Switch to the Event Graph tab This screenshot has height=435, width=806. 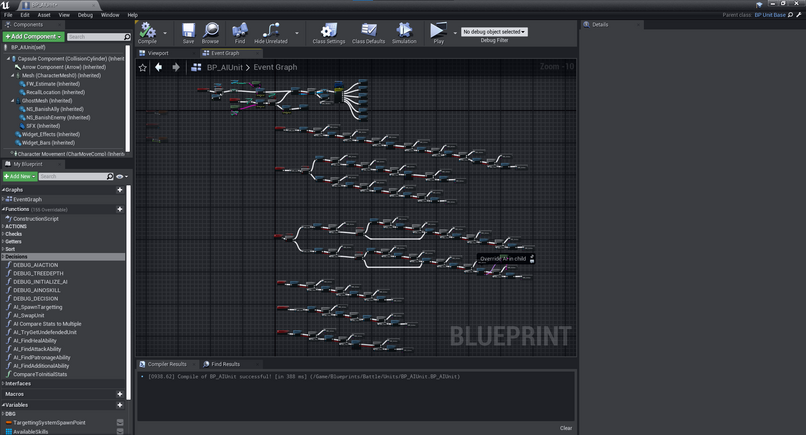tap(230, 53)
